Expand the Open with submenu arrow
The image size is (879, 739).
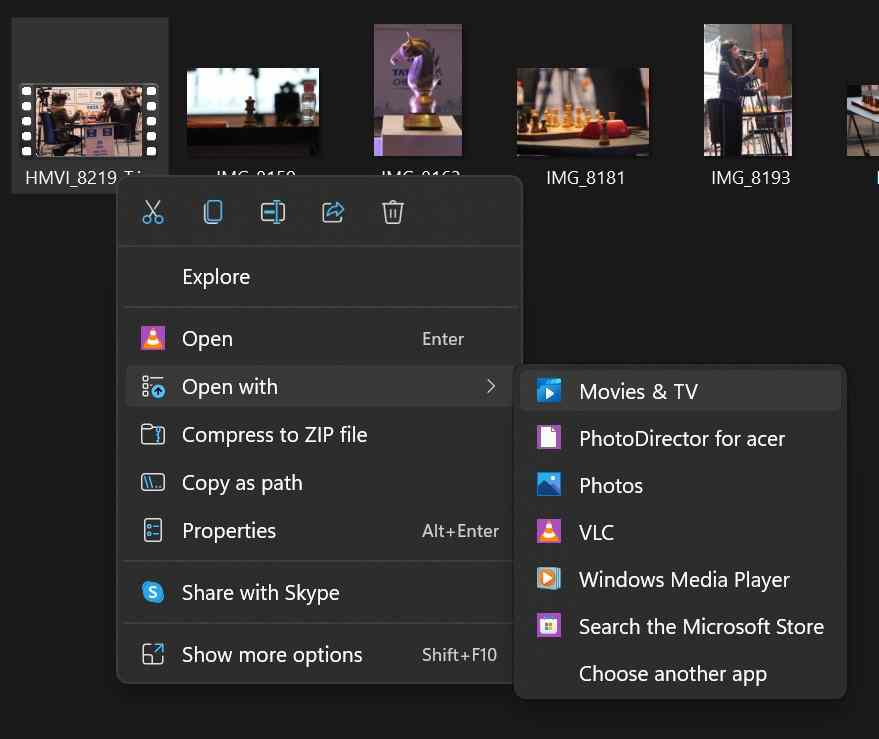[x=491, y=386]
